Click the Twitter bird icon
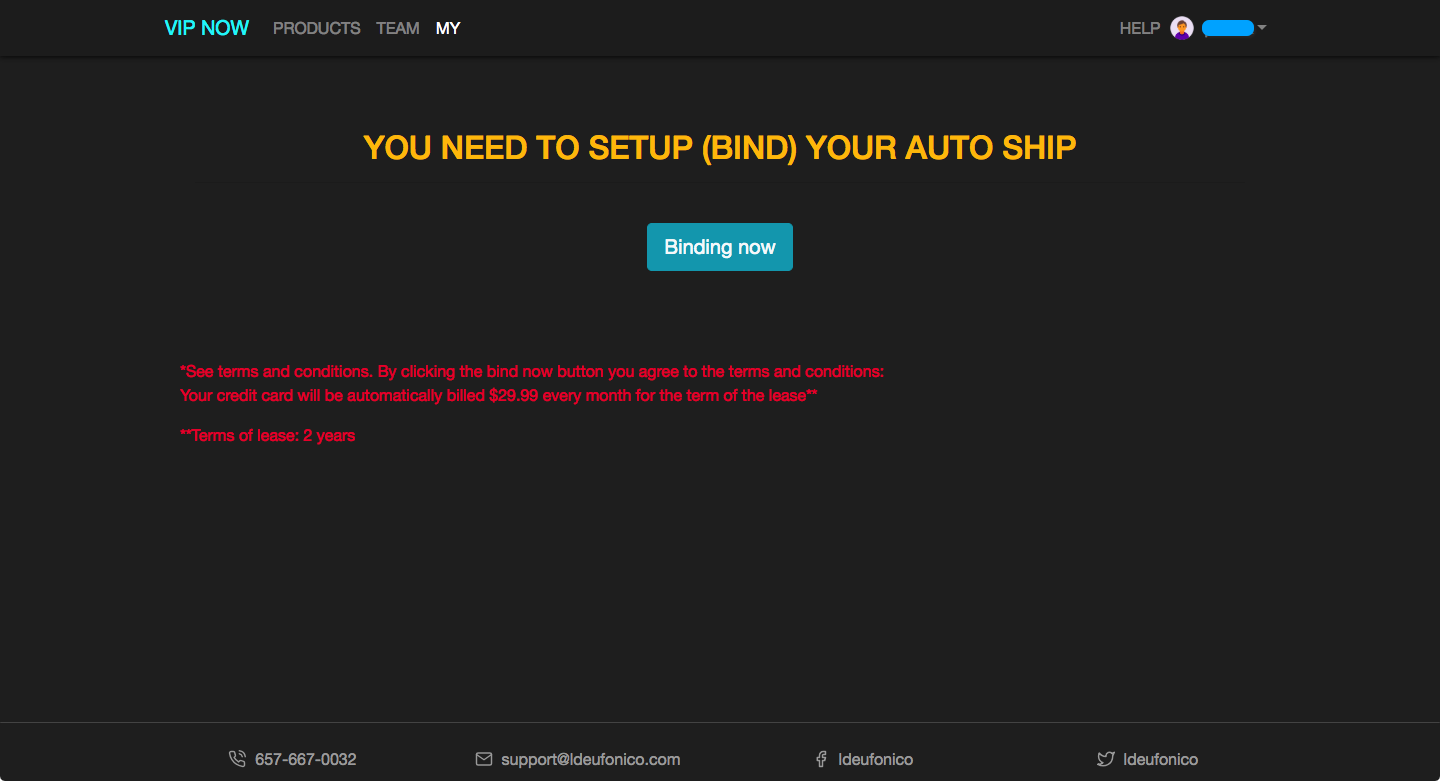This screenshot has width=1440, height=781. (1105, 759)
